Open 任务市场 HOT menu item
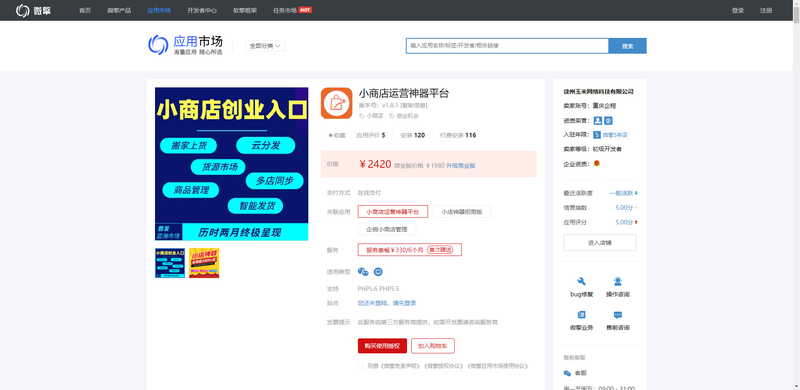 point(292,10)
